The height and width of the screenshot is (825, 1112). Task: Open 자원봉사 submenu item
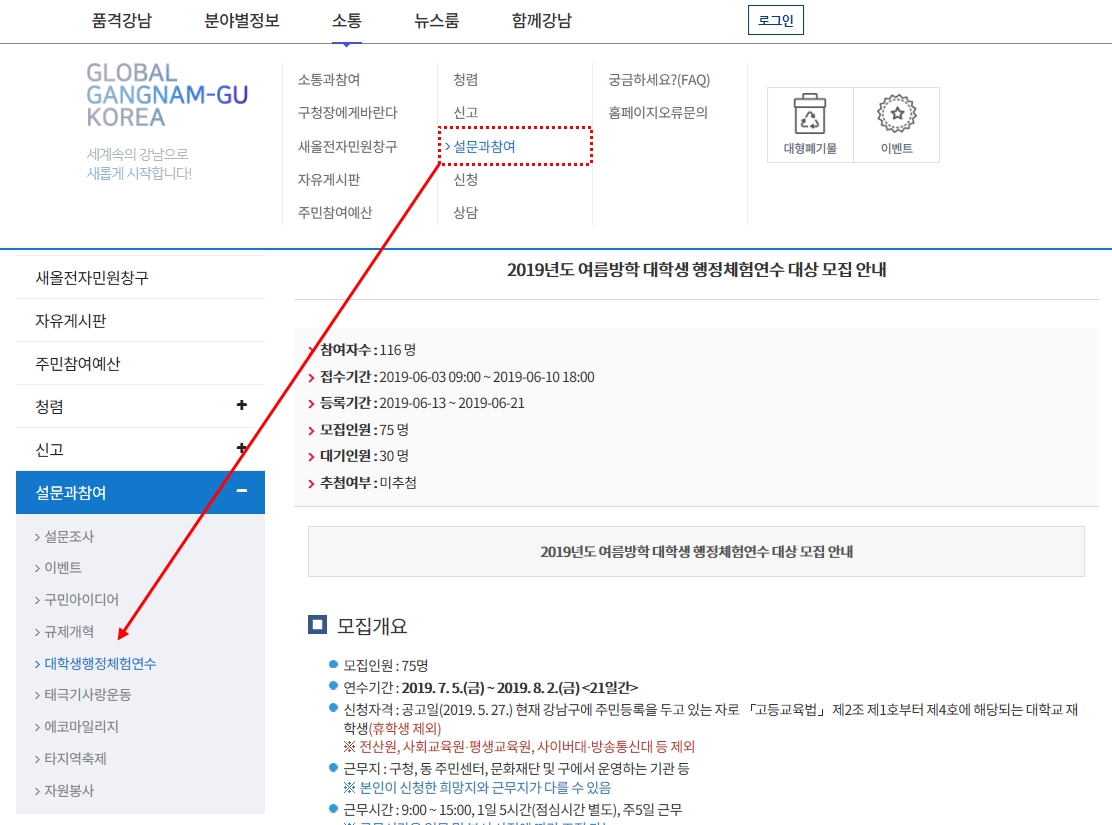point(69,790)
